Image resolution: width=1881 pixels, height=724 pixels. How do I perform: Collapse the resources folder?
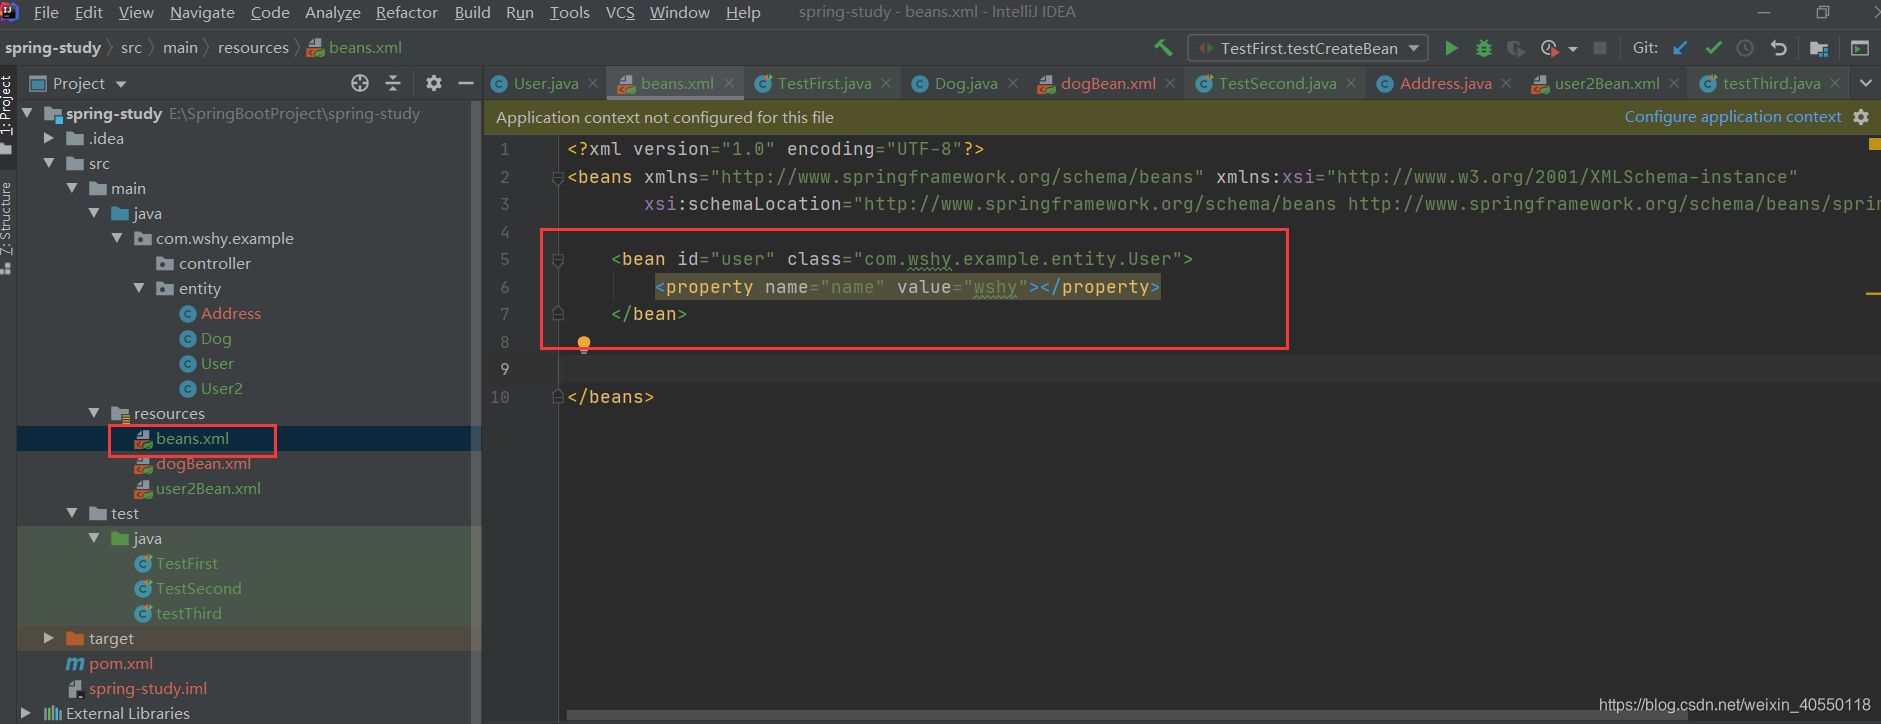[x=94, y=413]
